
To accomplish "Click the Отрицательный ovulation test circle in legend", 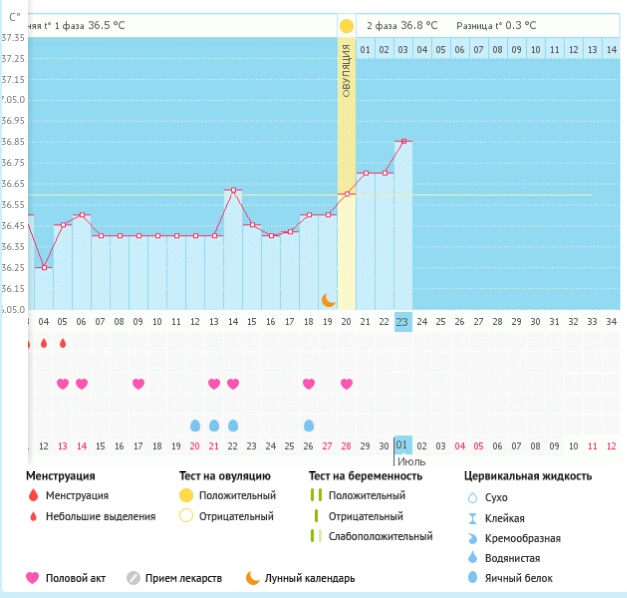I will pos(185,516).
